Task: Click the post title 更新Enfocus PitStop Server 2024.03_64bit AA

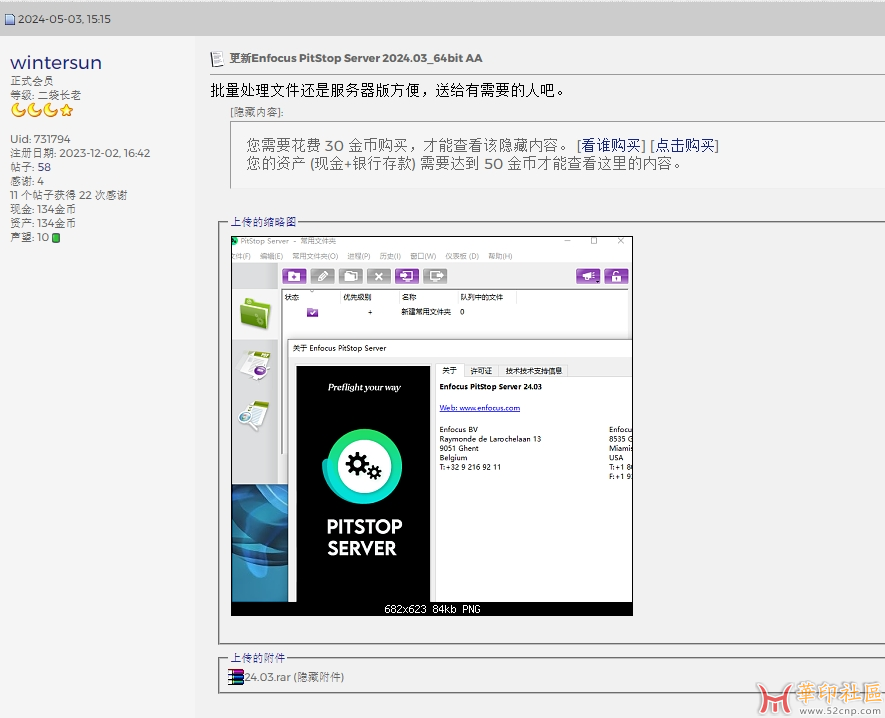Action: point(356,58)
